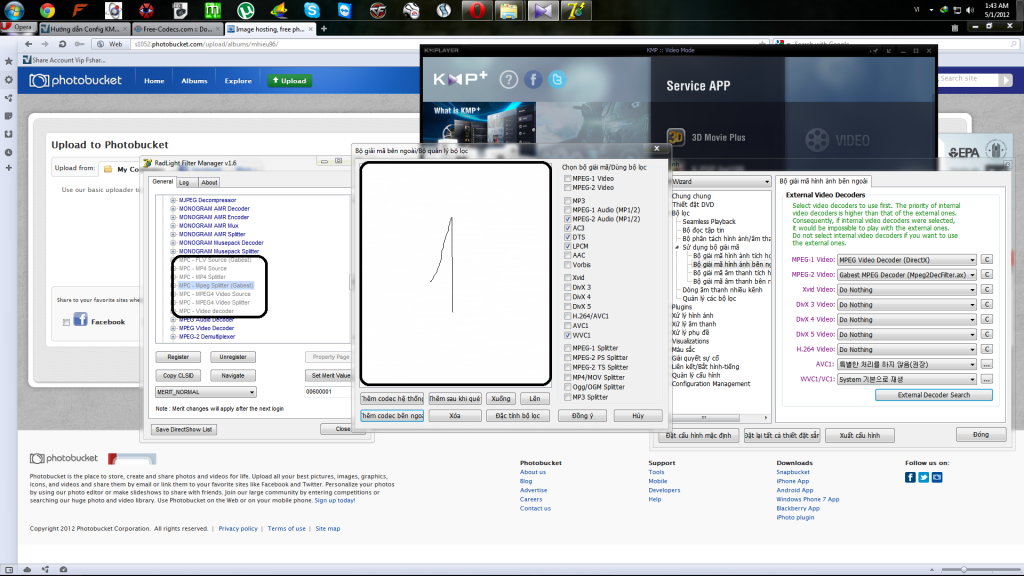Click Privacy policy footer link
This screenshot has width=1024, height=576.
click(238, 528)
